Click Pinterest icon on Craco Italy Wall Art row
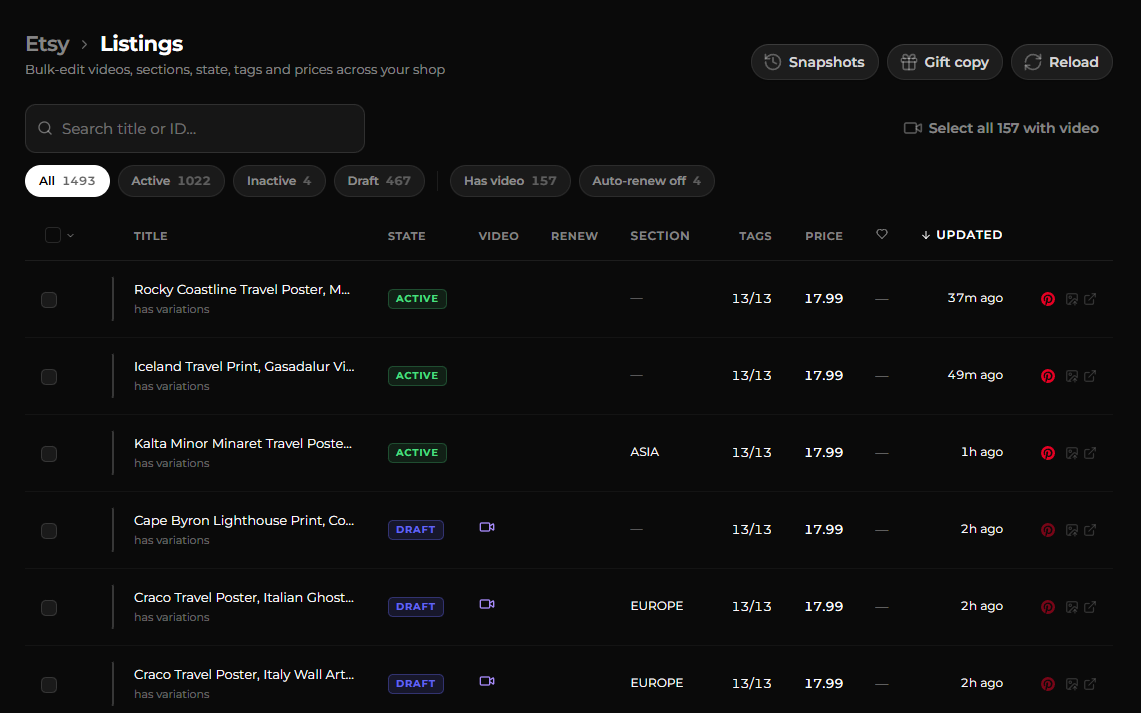The height and width of the screenshot is (713, 1141). 1048,685
